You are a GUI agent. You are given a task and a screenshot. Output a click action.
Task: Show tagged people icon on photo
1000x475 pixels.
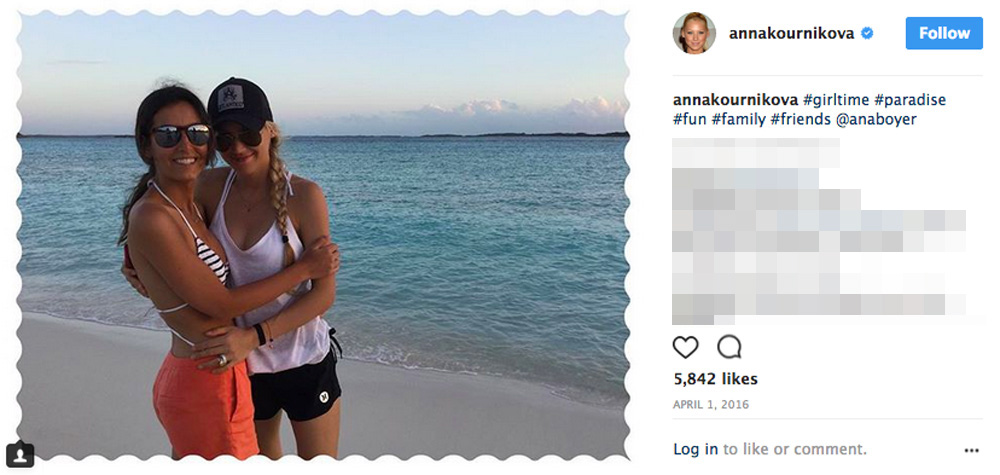[x=20, y=454]
